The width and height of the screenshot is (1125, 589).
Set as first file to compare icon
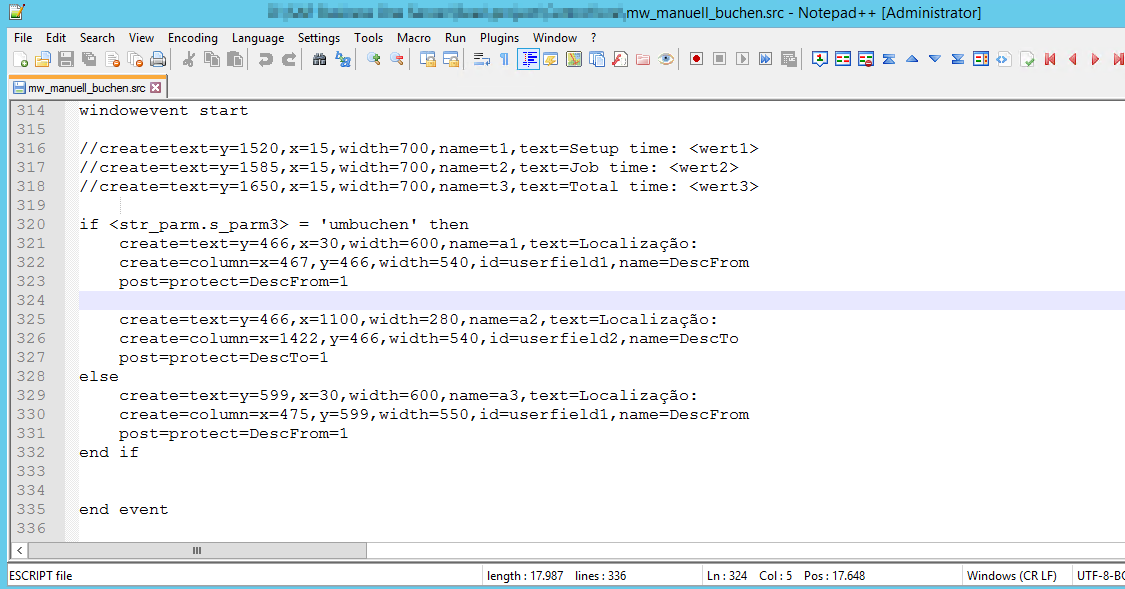tap(819, 60)
